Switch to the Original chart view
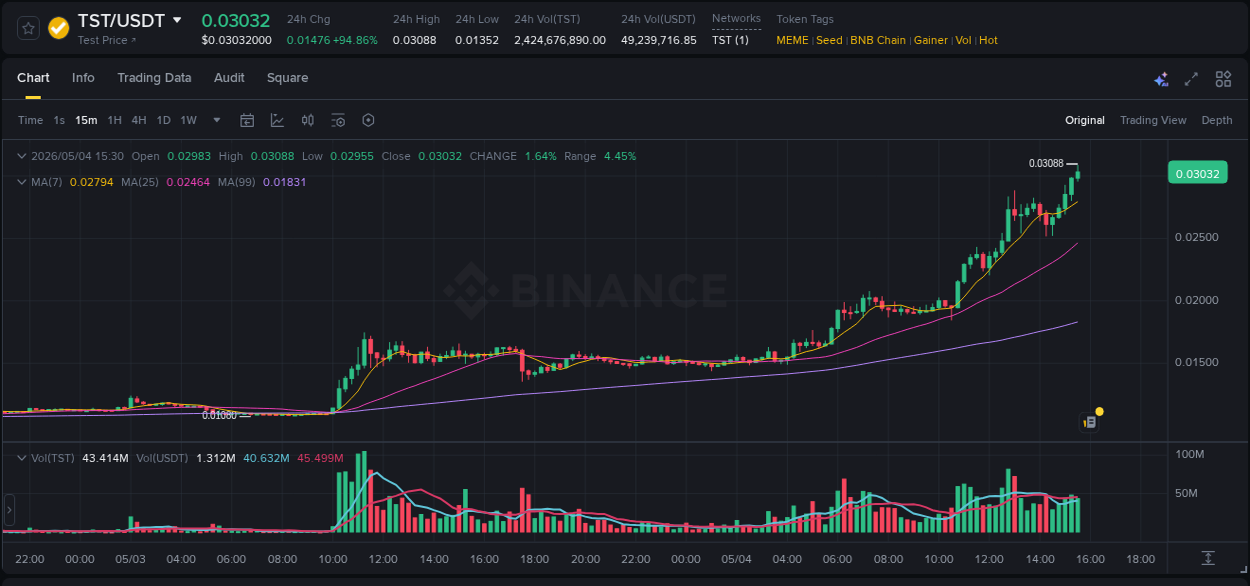 tap(1085, 120)
